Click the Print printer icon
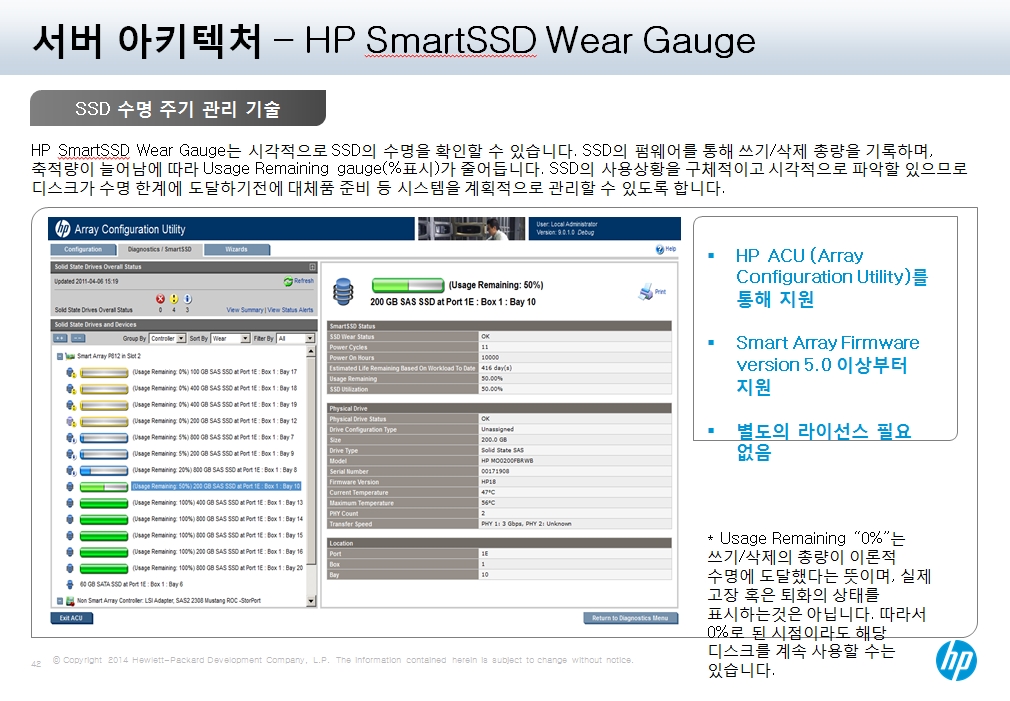The image size is (1010, 701). (645, 293)
